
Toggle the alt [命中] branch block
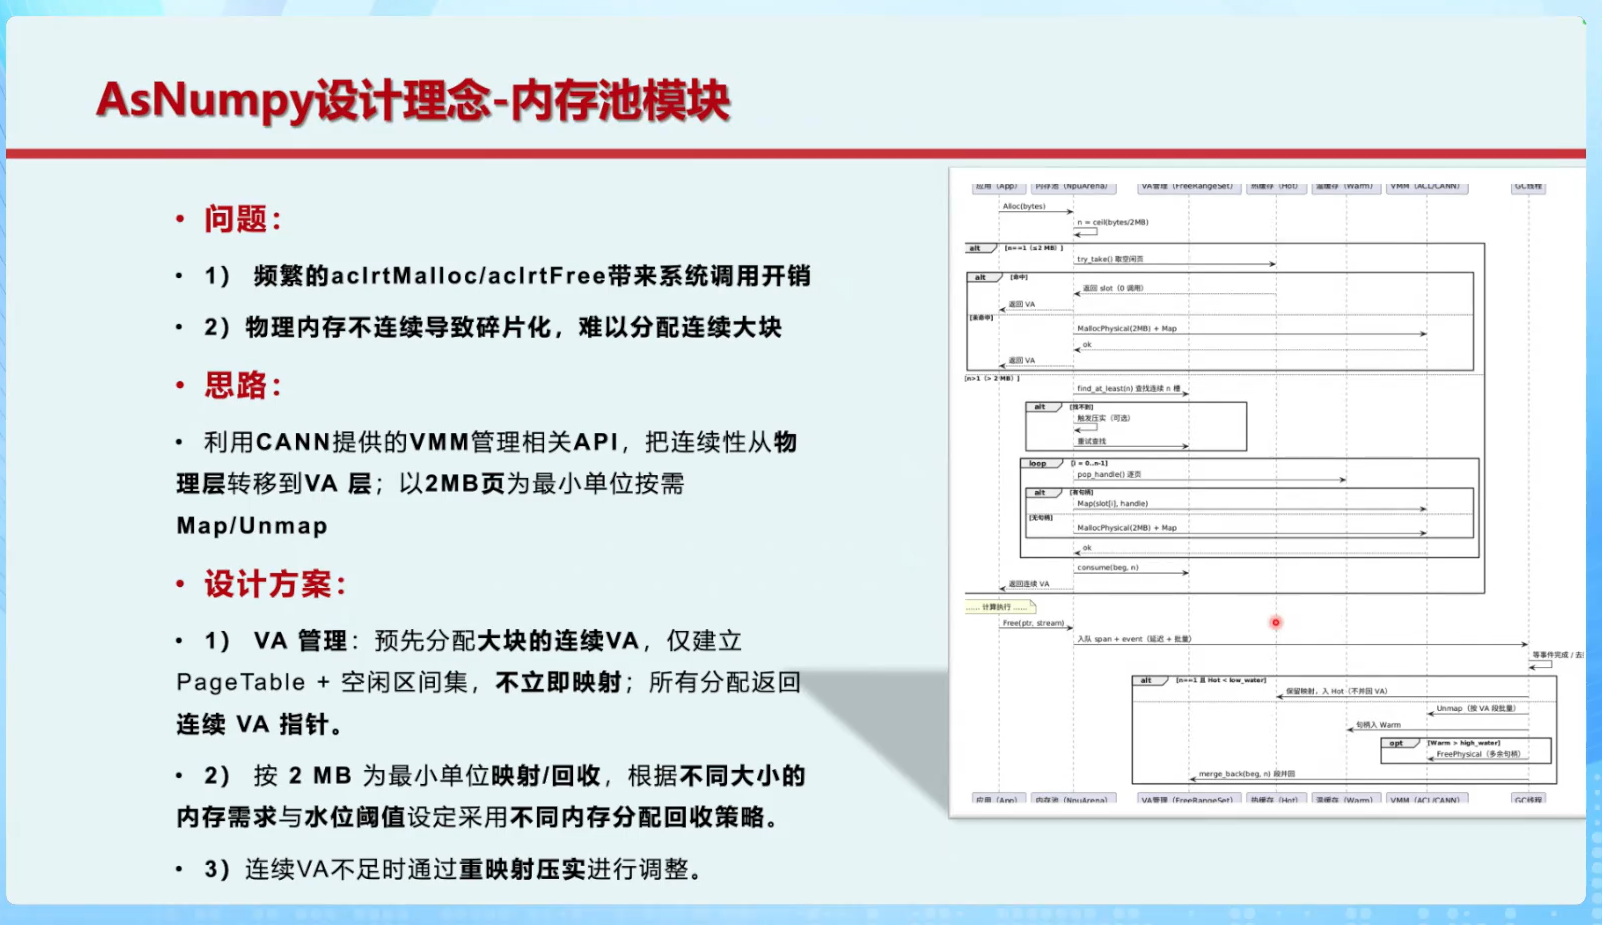(983, 277)
